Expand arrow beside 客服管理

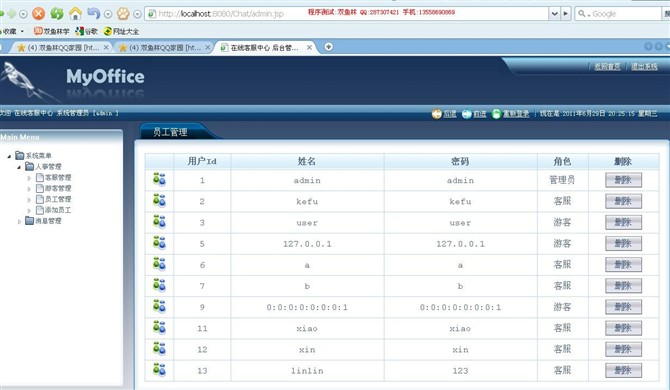pyautogui.click(x=29, y=178)
